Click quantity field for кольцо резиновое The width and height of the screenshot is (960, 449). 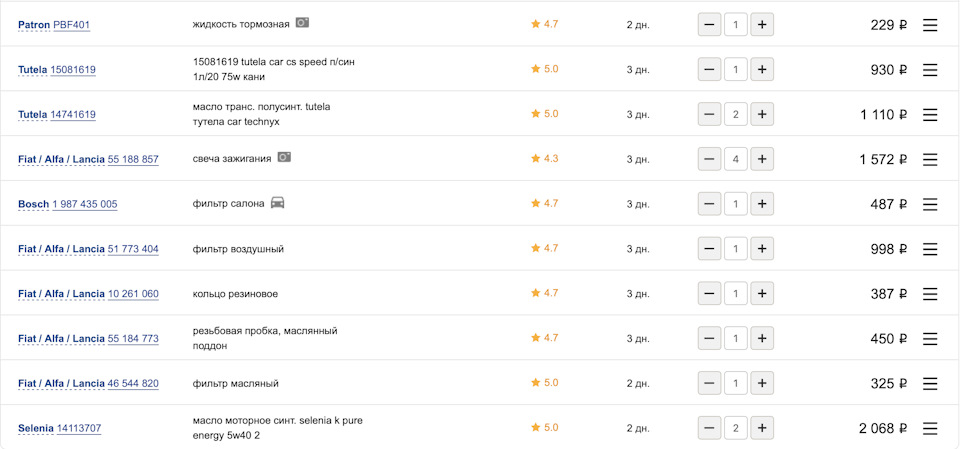(736, 294)
